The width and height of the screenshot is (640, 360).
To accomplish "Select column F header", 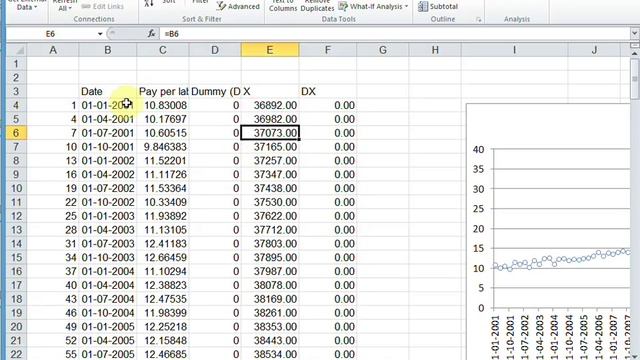I will [x=327, y=50].
